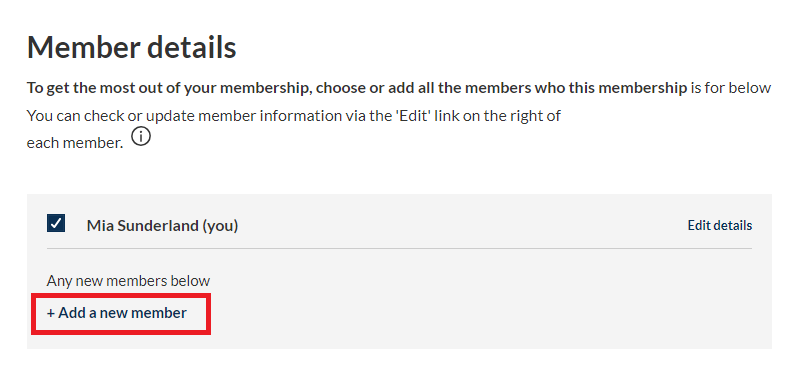Click the bold 'To get the most out of your membership' sentence
Screen dimensions: 786x387
tap(357, 88)
